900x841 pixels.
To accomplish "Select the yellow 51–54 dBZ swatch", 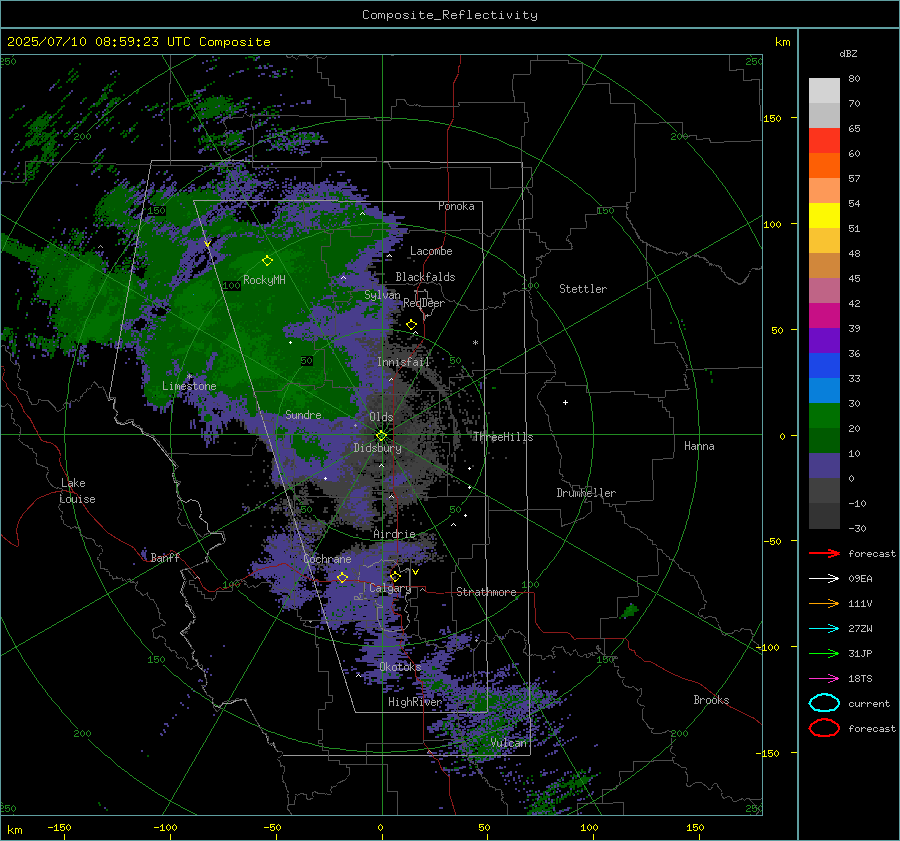I will 824,216.
